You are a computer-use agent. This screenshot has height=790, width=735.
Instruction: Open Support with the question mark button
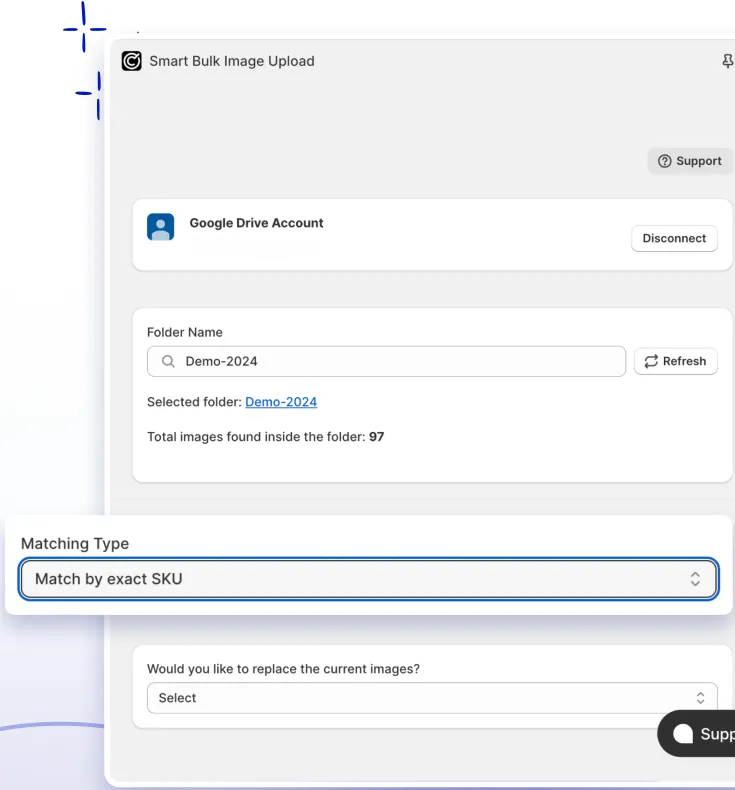click(690, 161)
